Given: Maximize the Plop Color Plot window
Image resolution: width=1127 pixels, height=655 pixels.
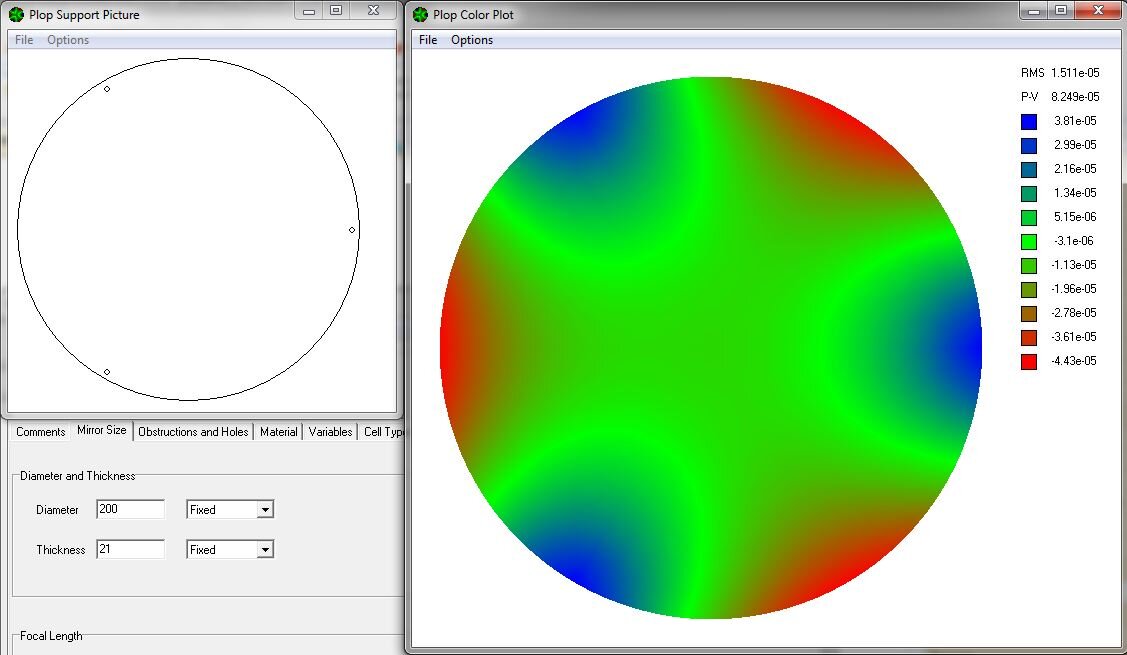Looking at the screenshot, I should (1061, 10).
